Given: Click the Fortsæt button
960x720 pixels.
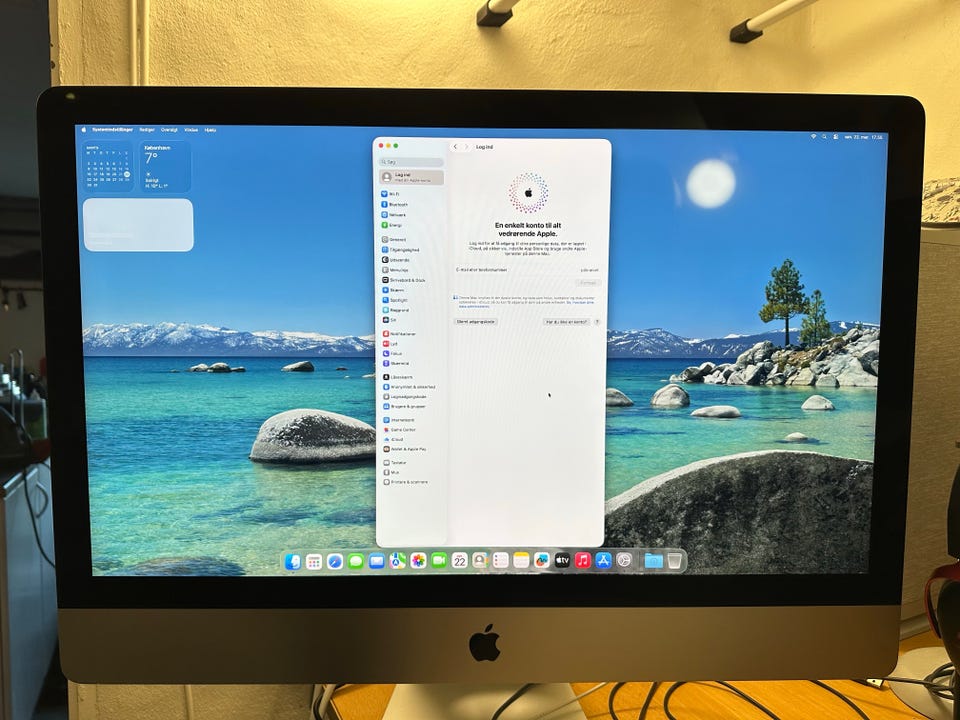Looking at the screenshot, I should coord(588,283).
